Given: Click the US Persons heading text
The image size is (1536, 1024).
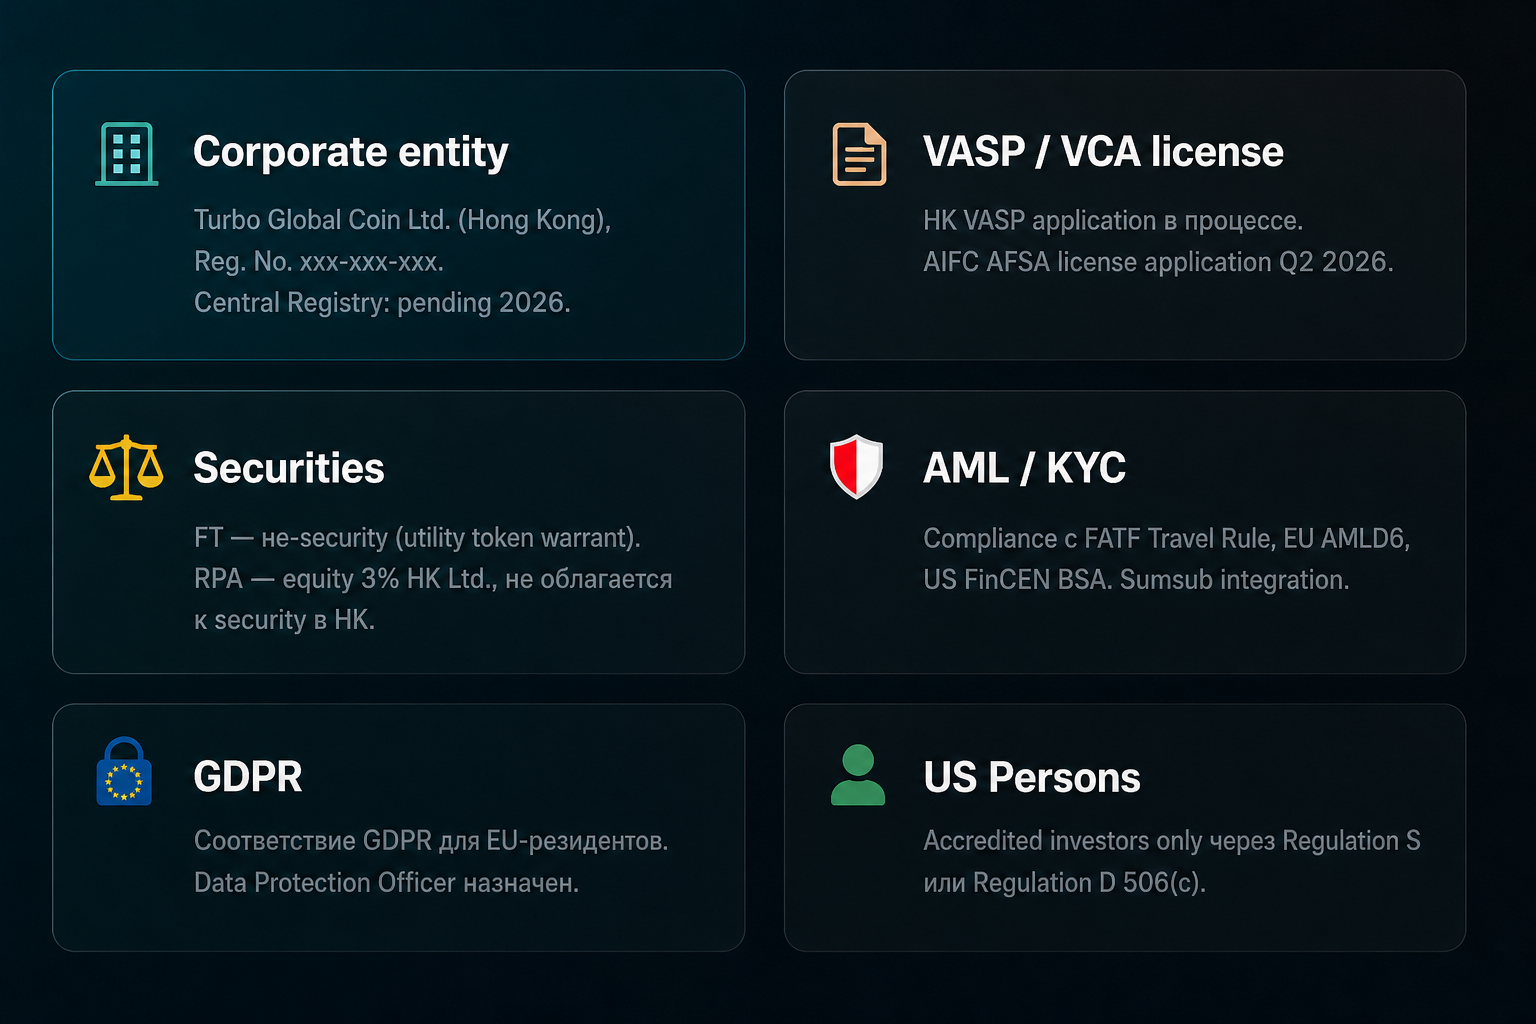Looking at the screenshot, I should [x=1032, y=778].
